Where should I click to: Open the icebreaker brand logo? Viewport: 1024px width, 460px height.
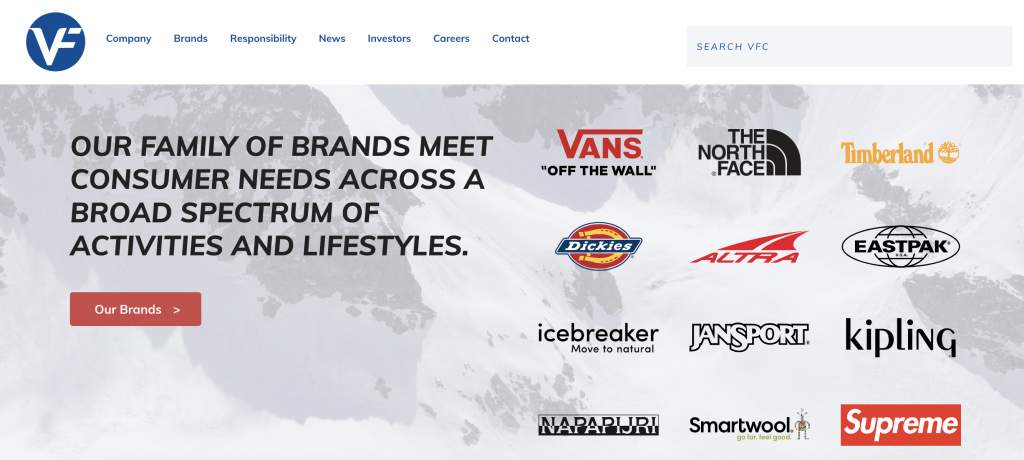tap(598, 338)
